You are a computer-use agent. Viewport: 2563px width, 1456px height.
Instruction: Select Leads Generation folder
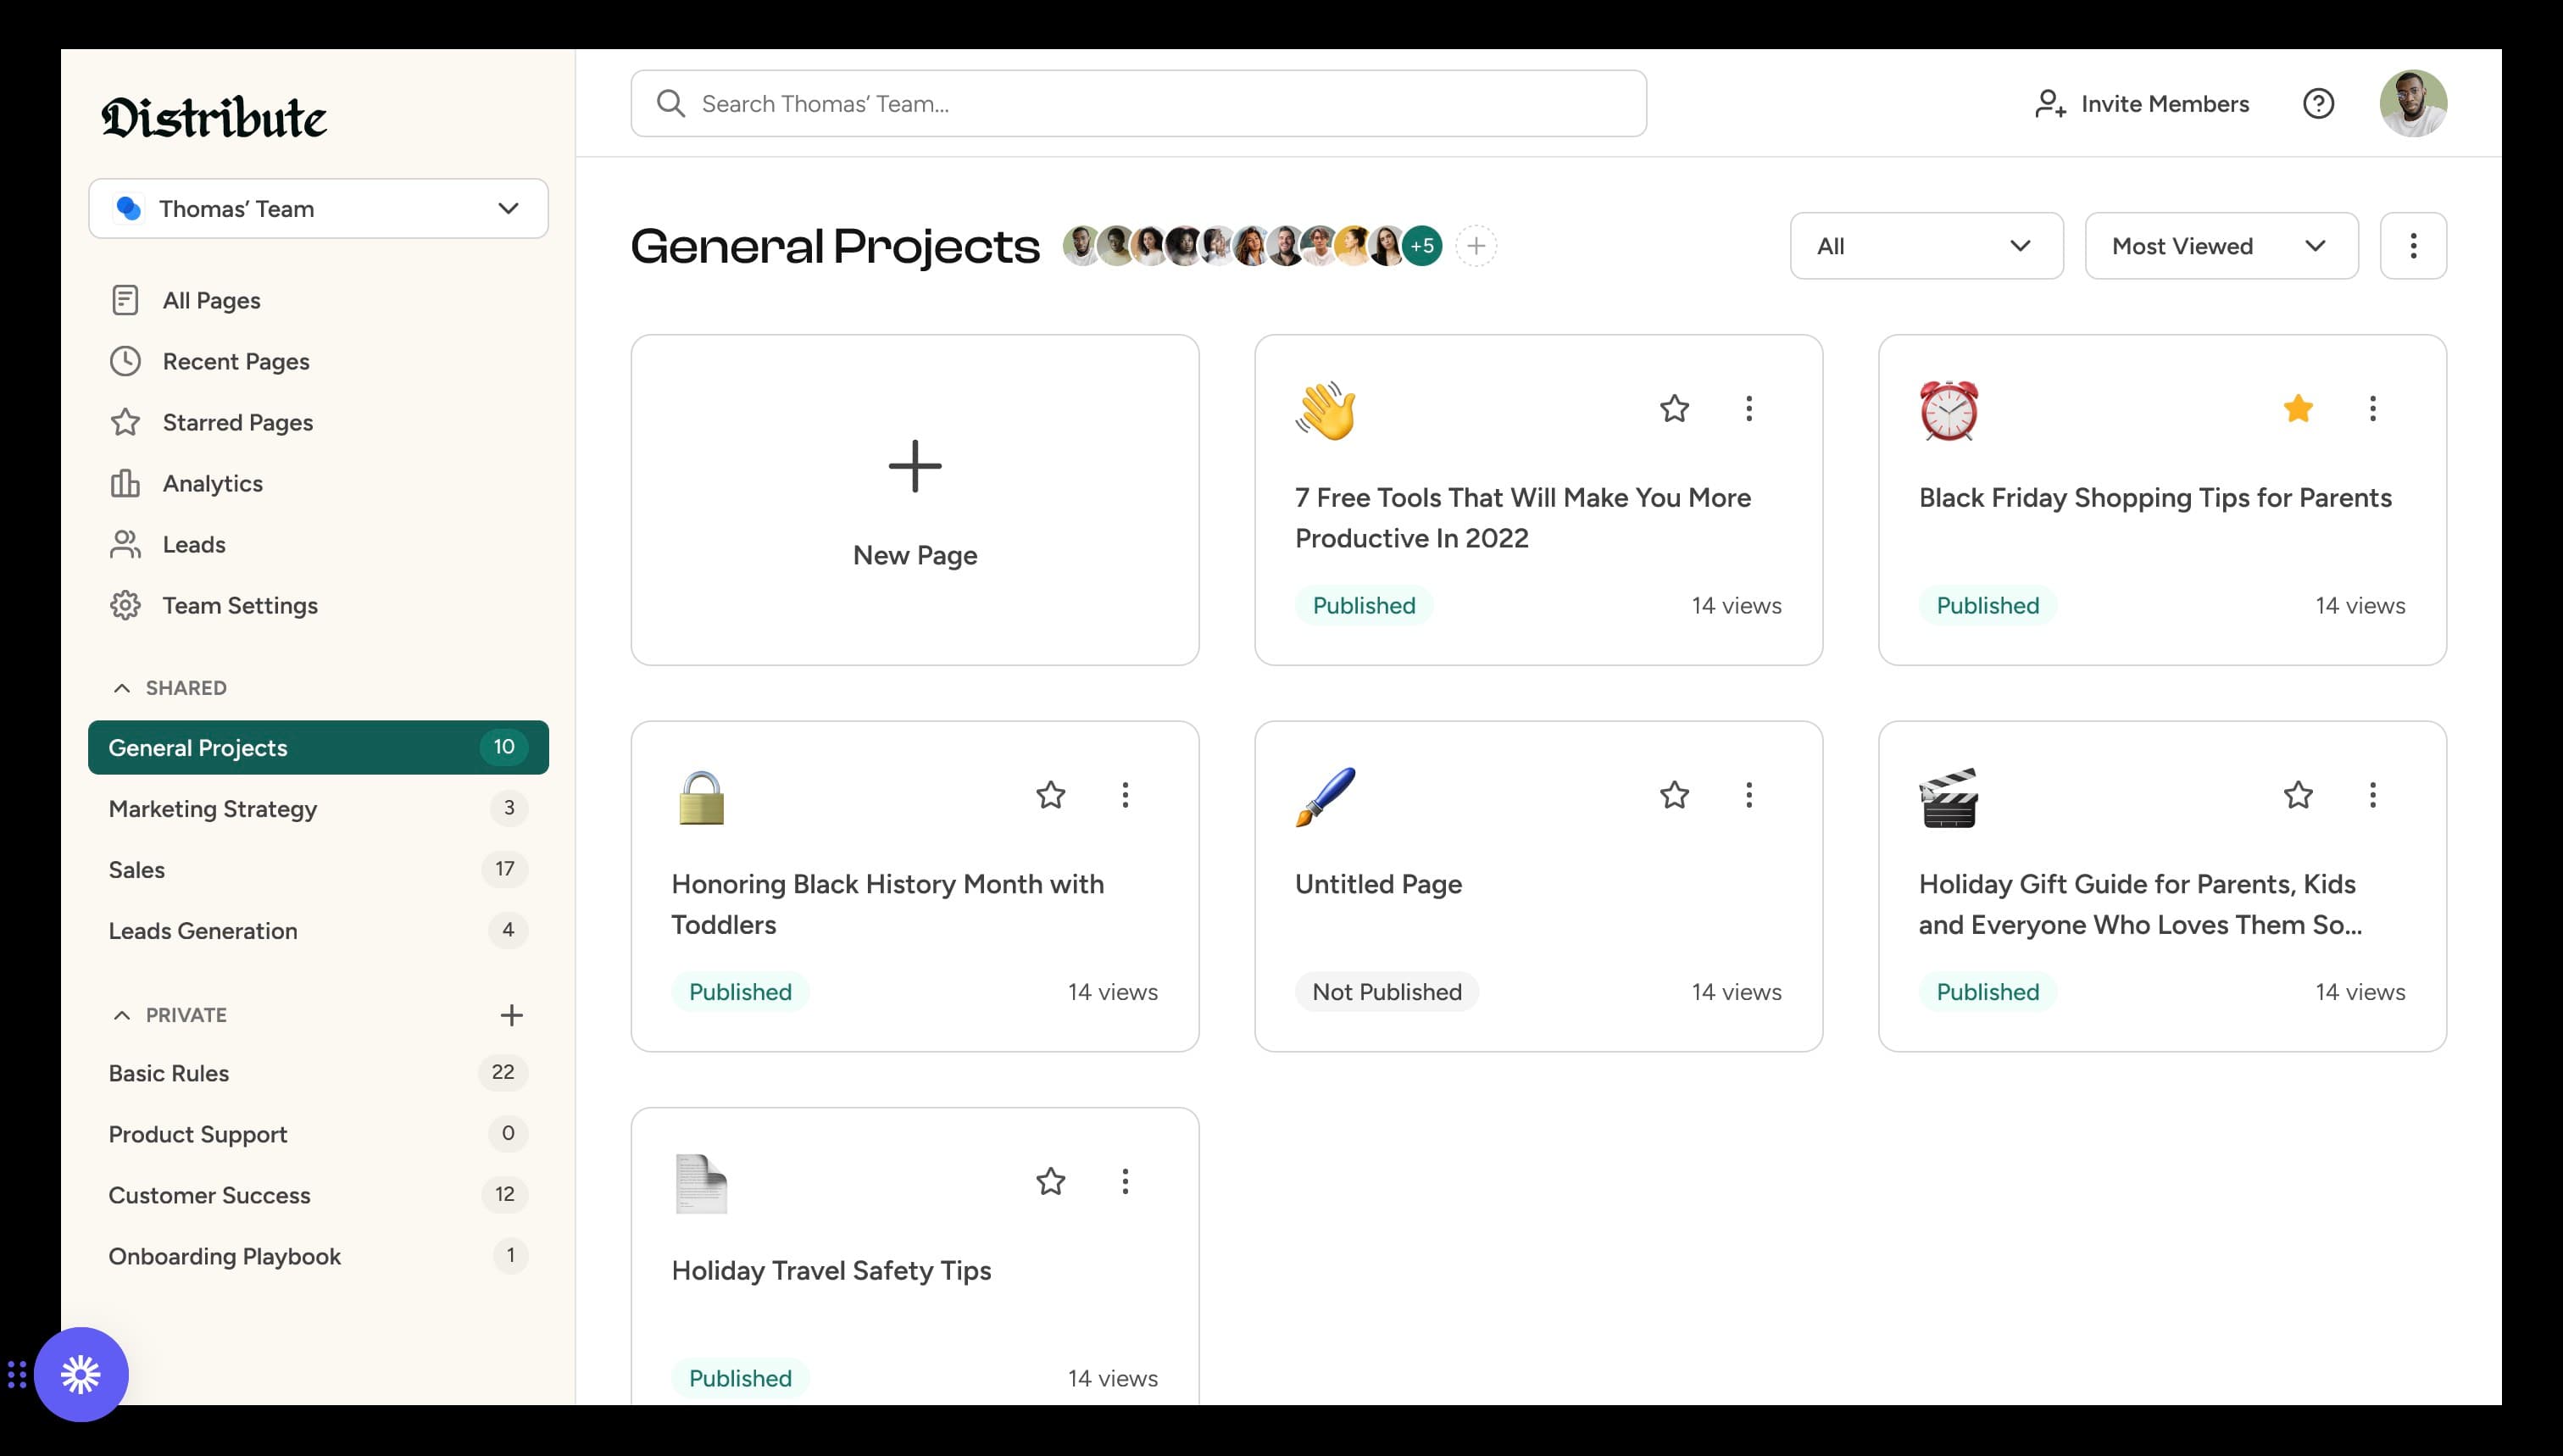[x=318, y=930]
